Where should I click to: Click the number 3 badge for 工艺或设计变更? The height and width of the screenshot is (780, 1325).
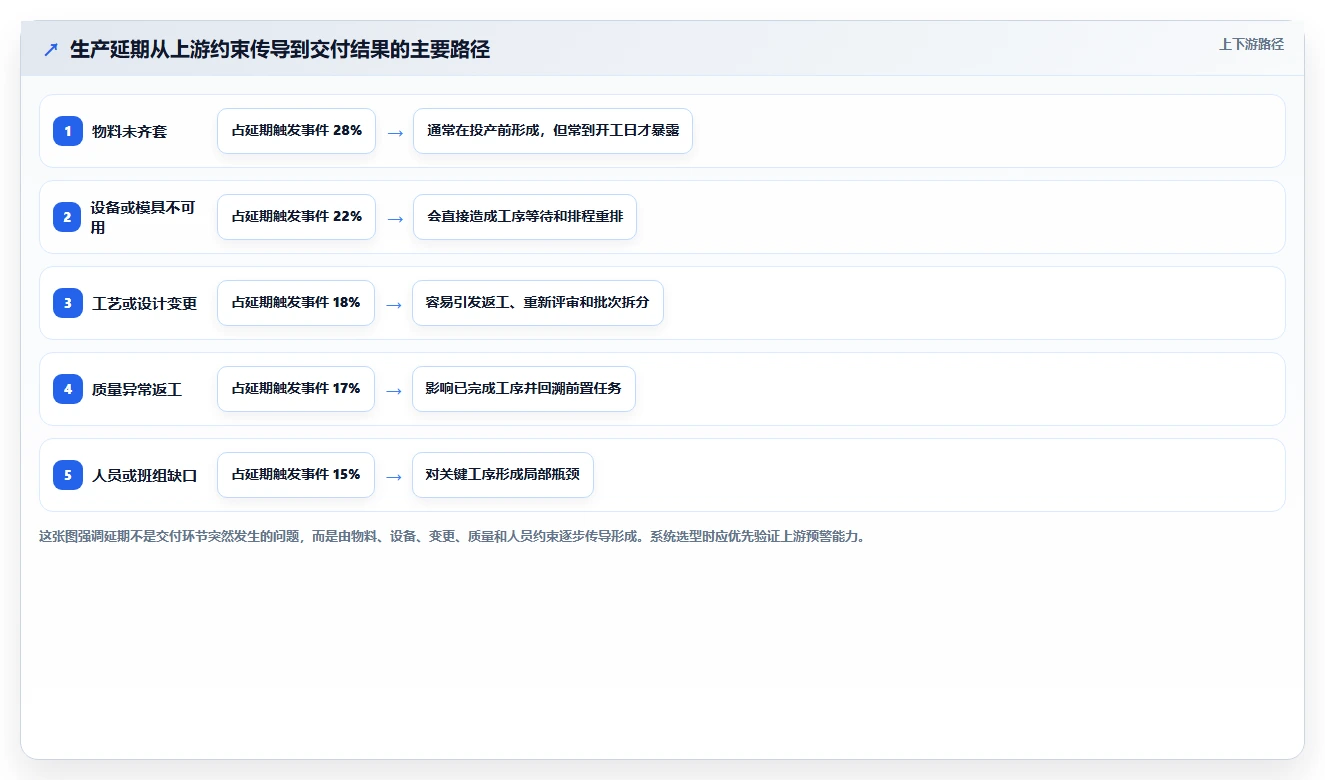[x=68, y=303]
